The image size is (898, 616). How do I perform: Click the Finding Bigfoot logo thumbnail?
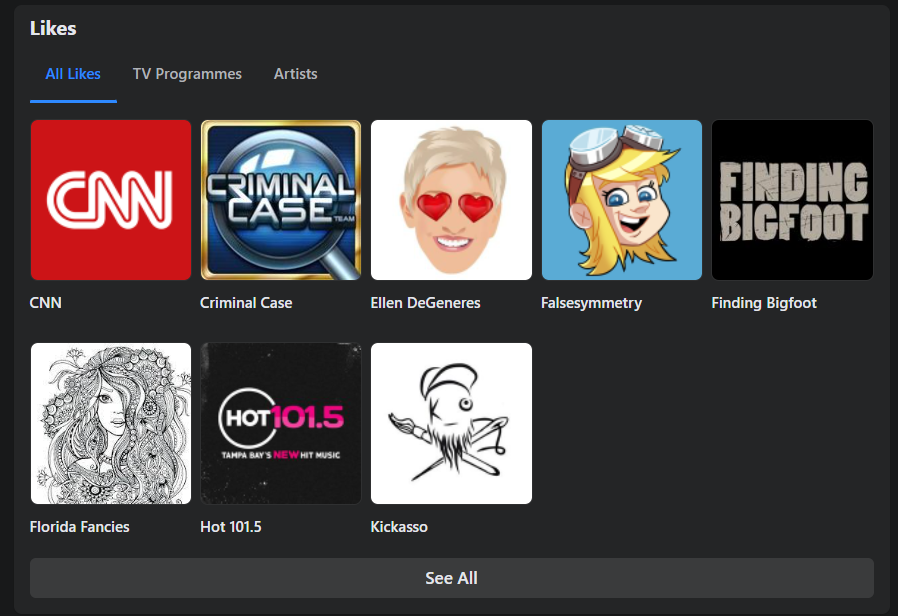pyautogui.click(x=793, y=200)
